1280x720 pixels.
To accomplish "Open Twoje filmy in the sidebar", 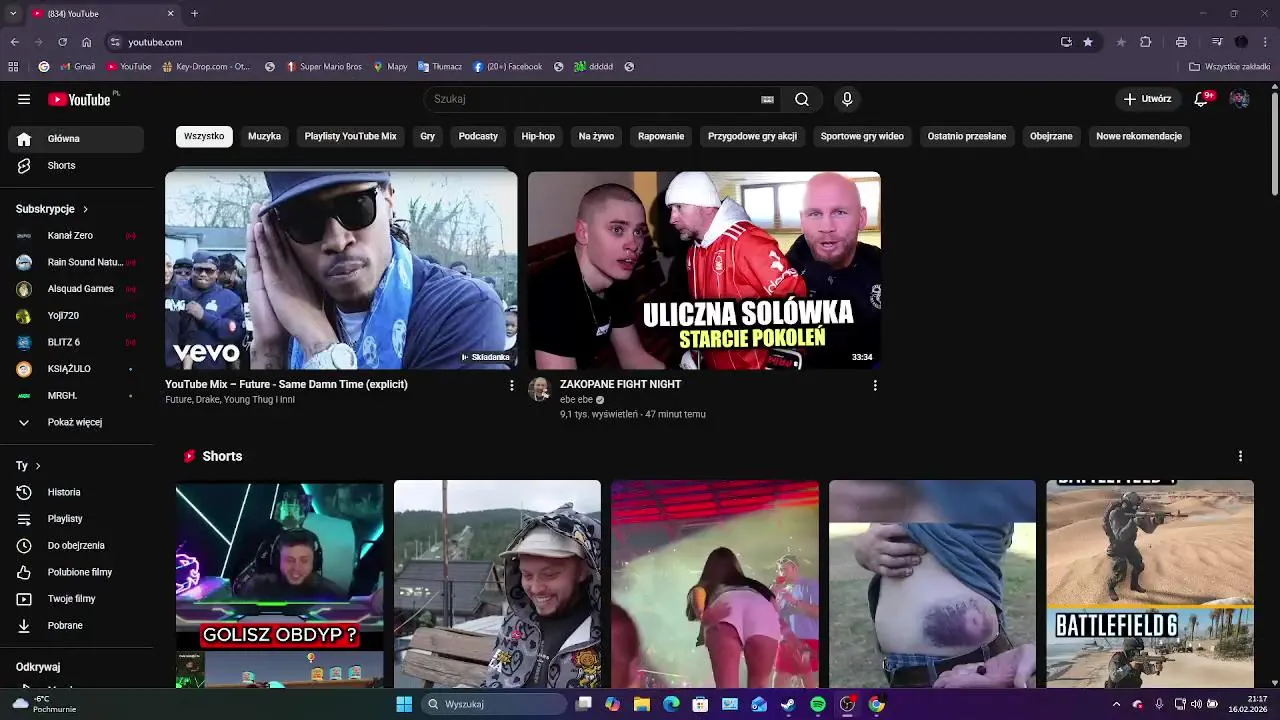I will (76, 599).
